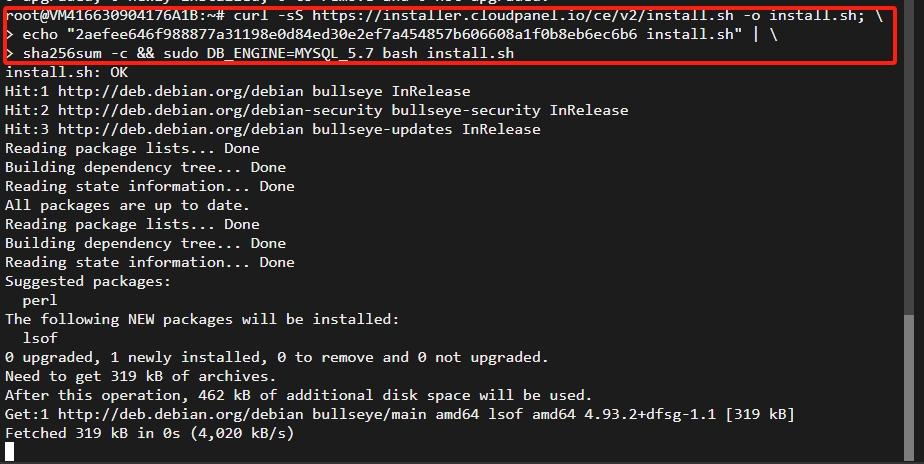Click the "Fetched 319 kB in 0s" line
924x464 pixels.
149,433
